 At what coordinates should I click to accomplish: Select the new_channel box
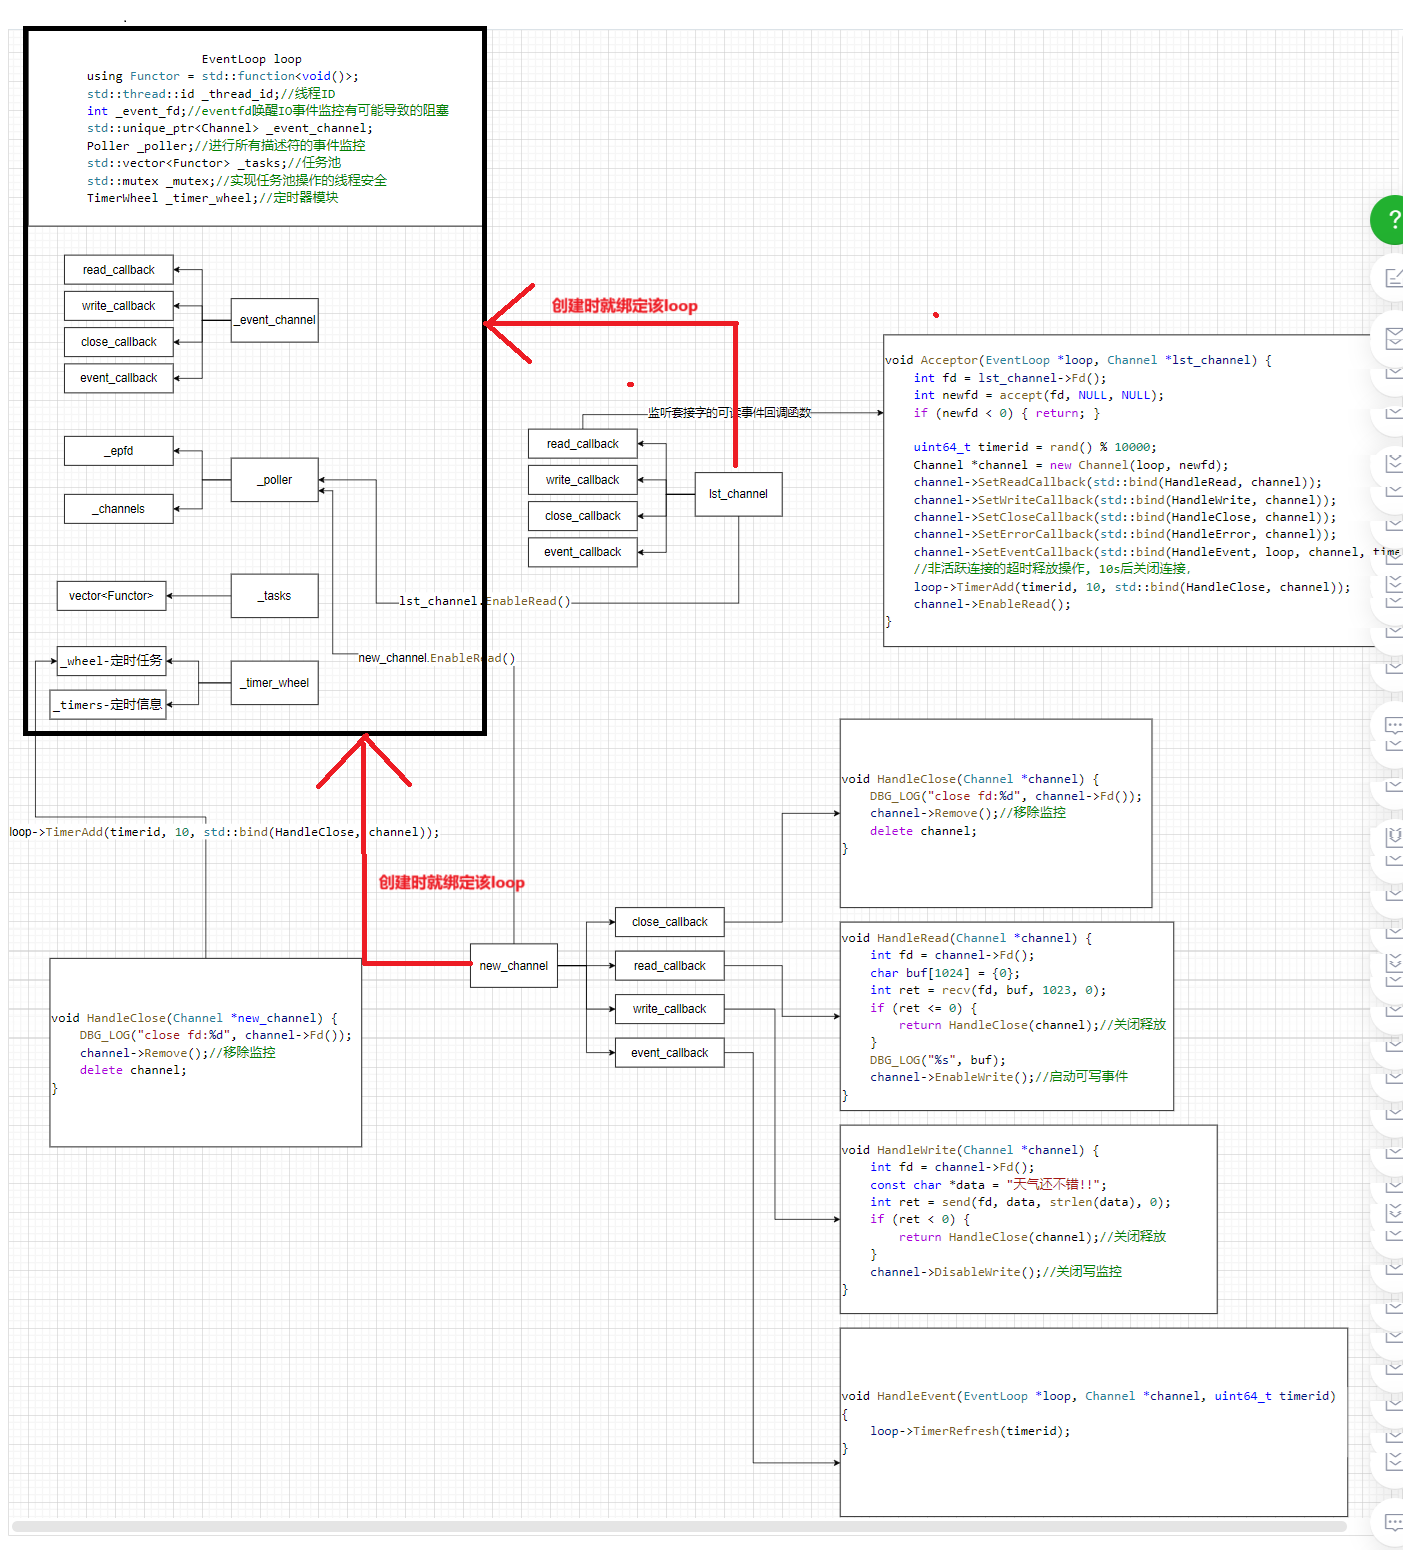point(514,966)
